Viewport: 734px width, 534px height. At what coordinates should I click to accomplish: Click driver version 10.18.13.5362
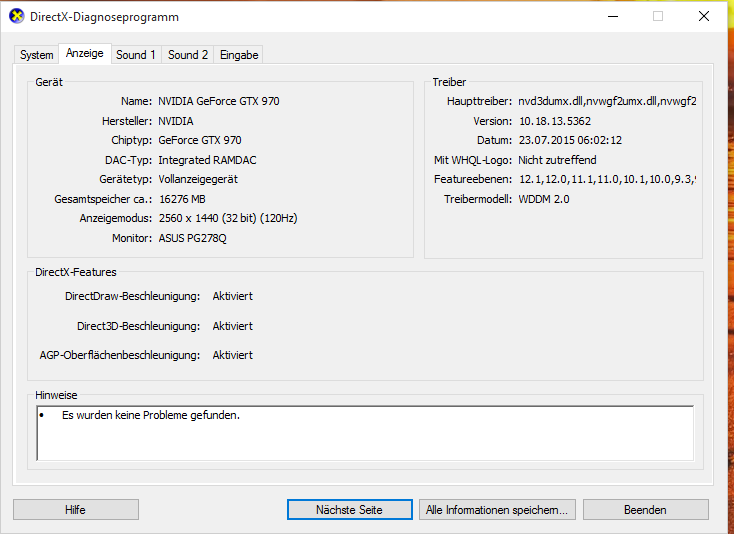[x=555, y=121]
